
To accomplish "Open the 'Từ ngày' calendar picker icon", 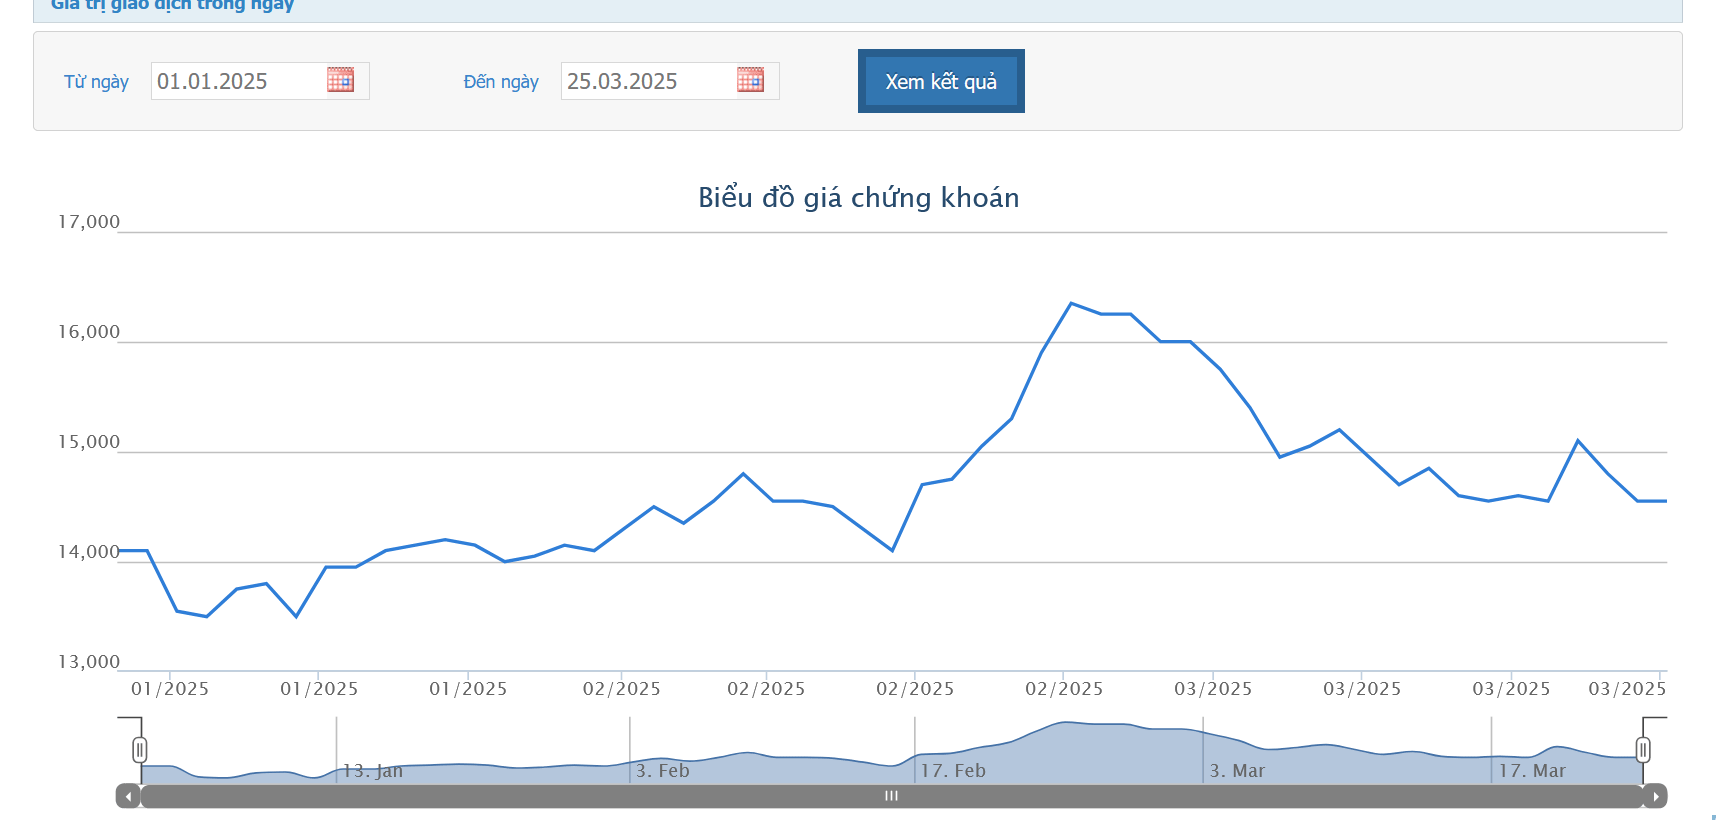I will tap(340, 80).
